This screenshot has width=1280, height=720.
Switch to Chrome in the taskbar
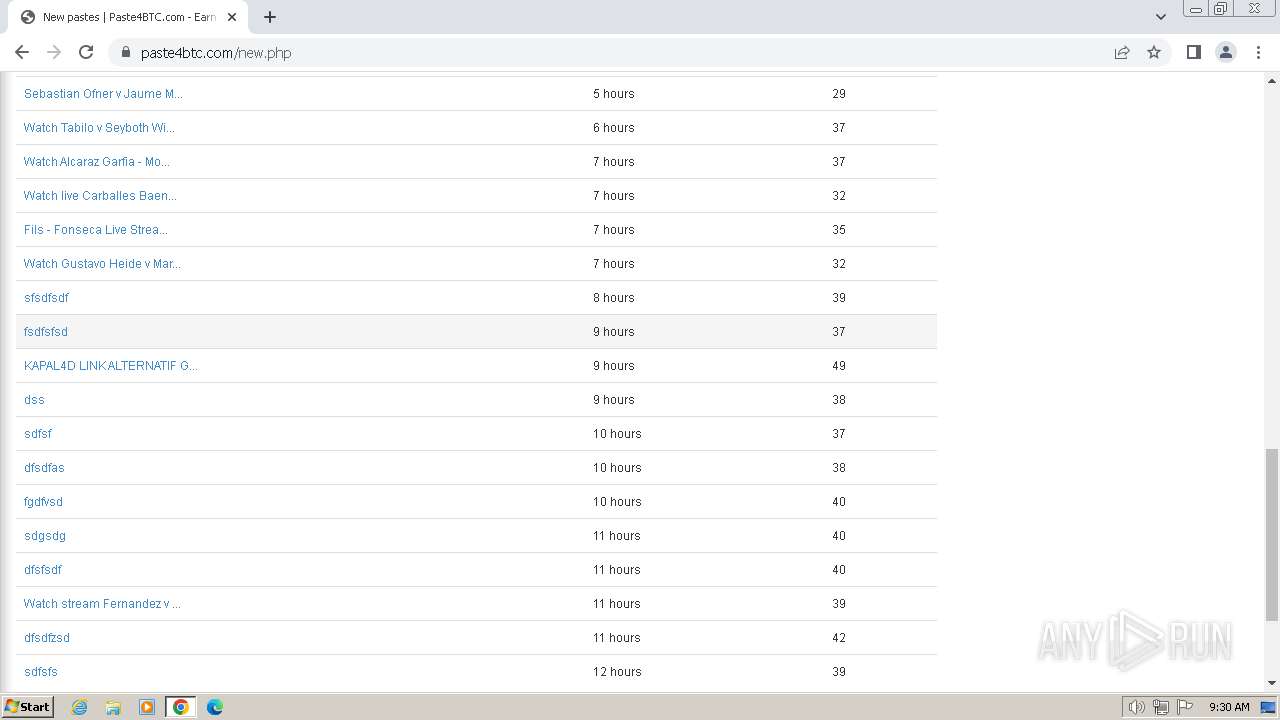coord(181,707)
